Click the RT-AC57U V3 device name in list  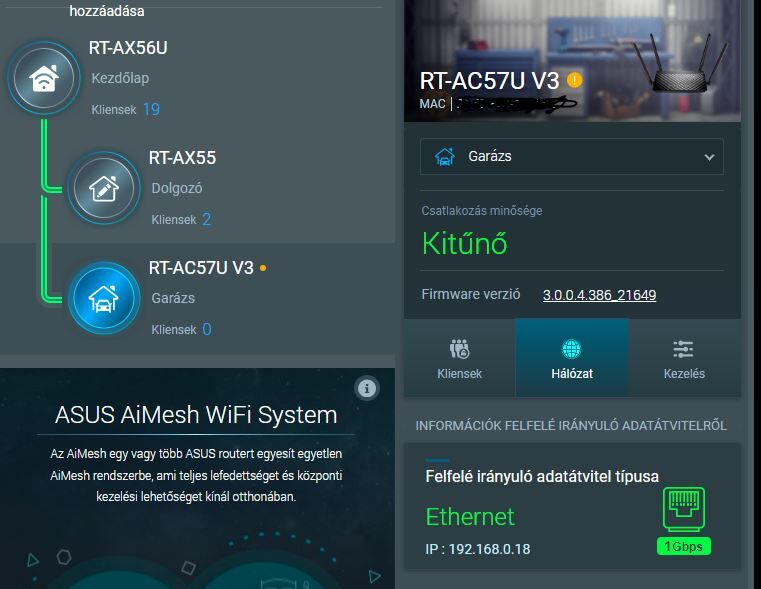tap(201, 268)
